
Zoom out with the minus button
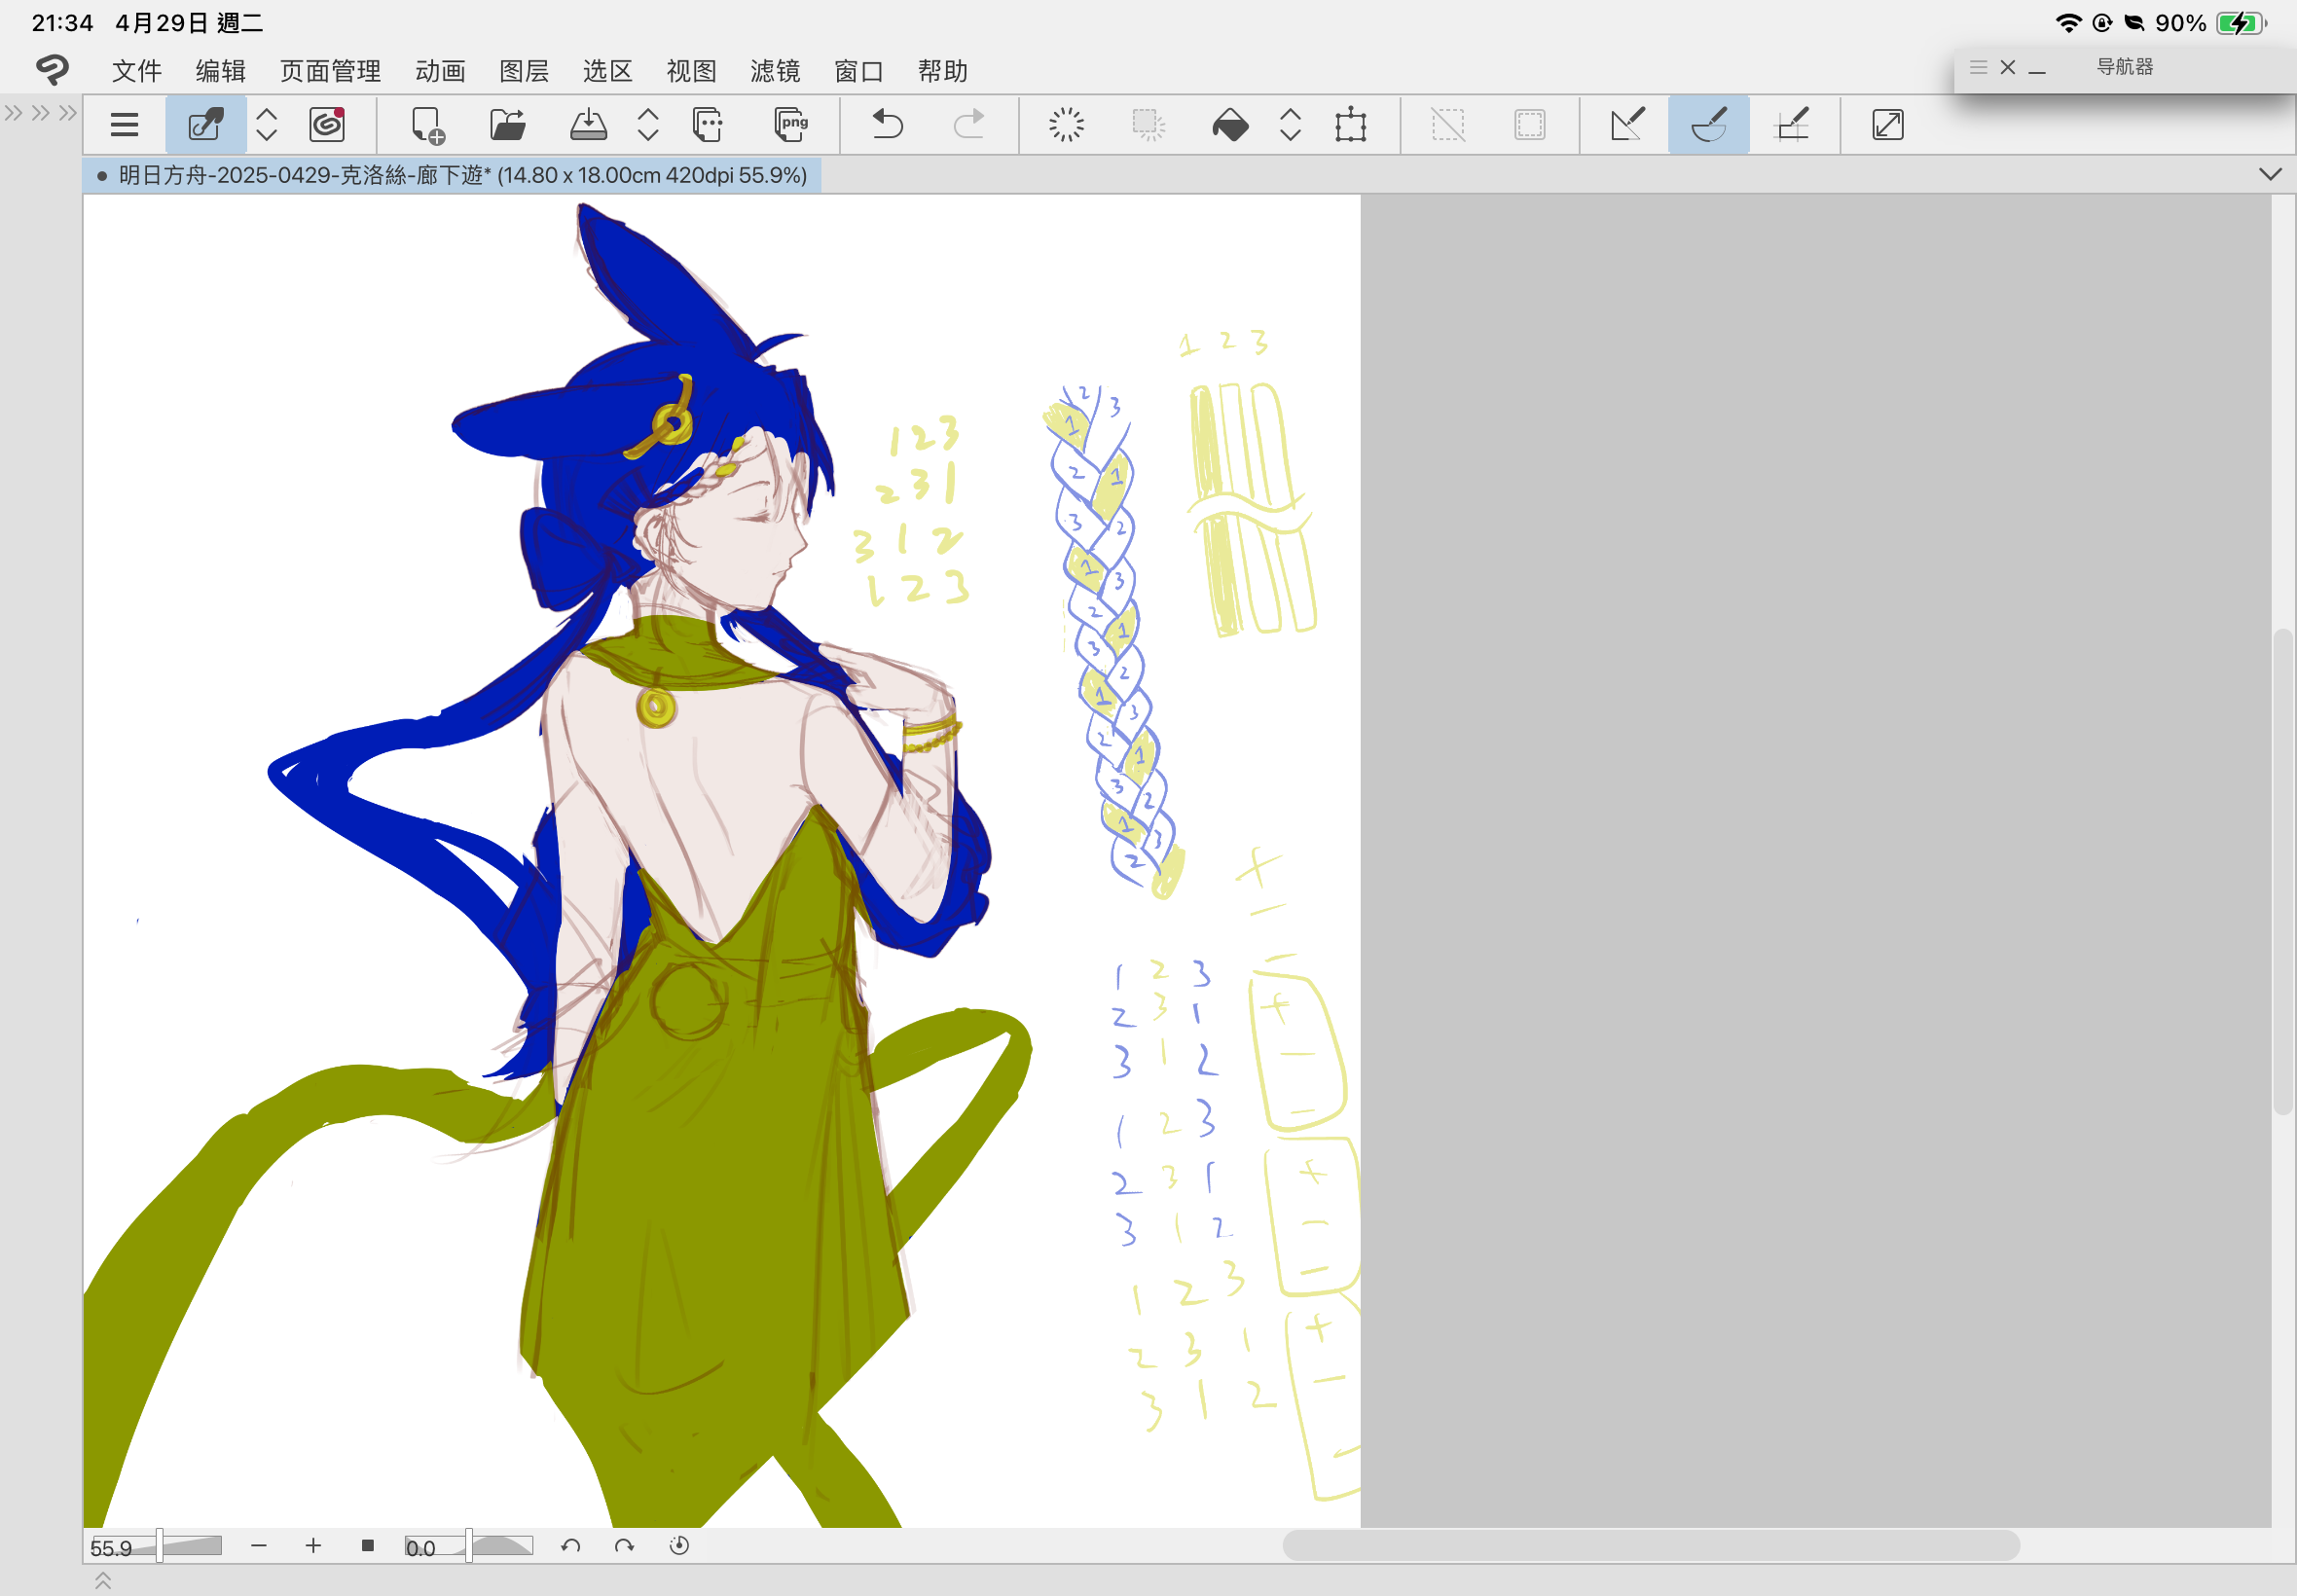259,1546
